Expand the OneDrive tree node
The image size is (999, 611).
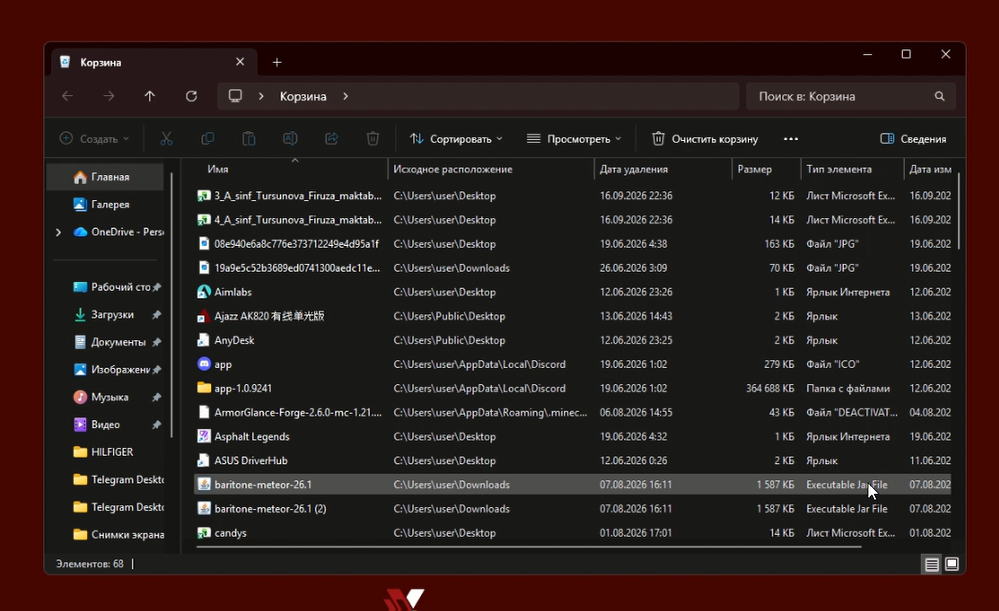[x=59, y=232]
